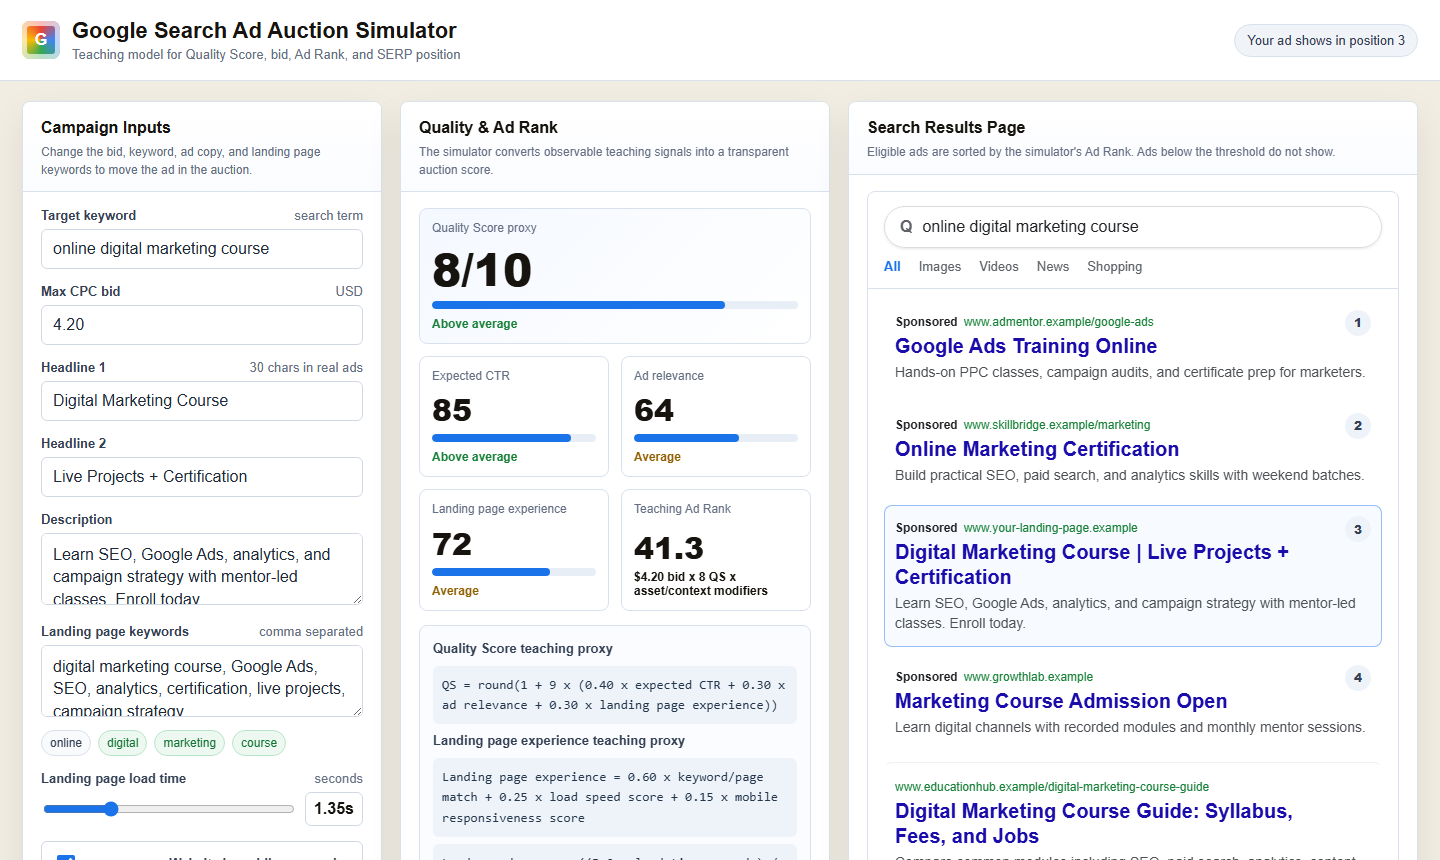Screen dimensions: 1440x860
Task: Click the Expected CTR value 85
Action: tap(452, 410)
